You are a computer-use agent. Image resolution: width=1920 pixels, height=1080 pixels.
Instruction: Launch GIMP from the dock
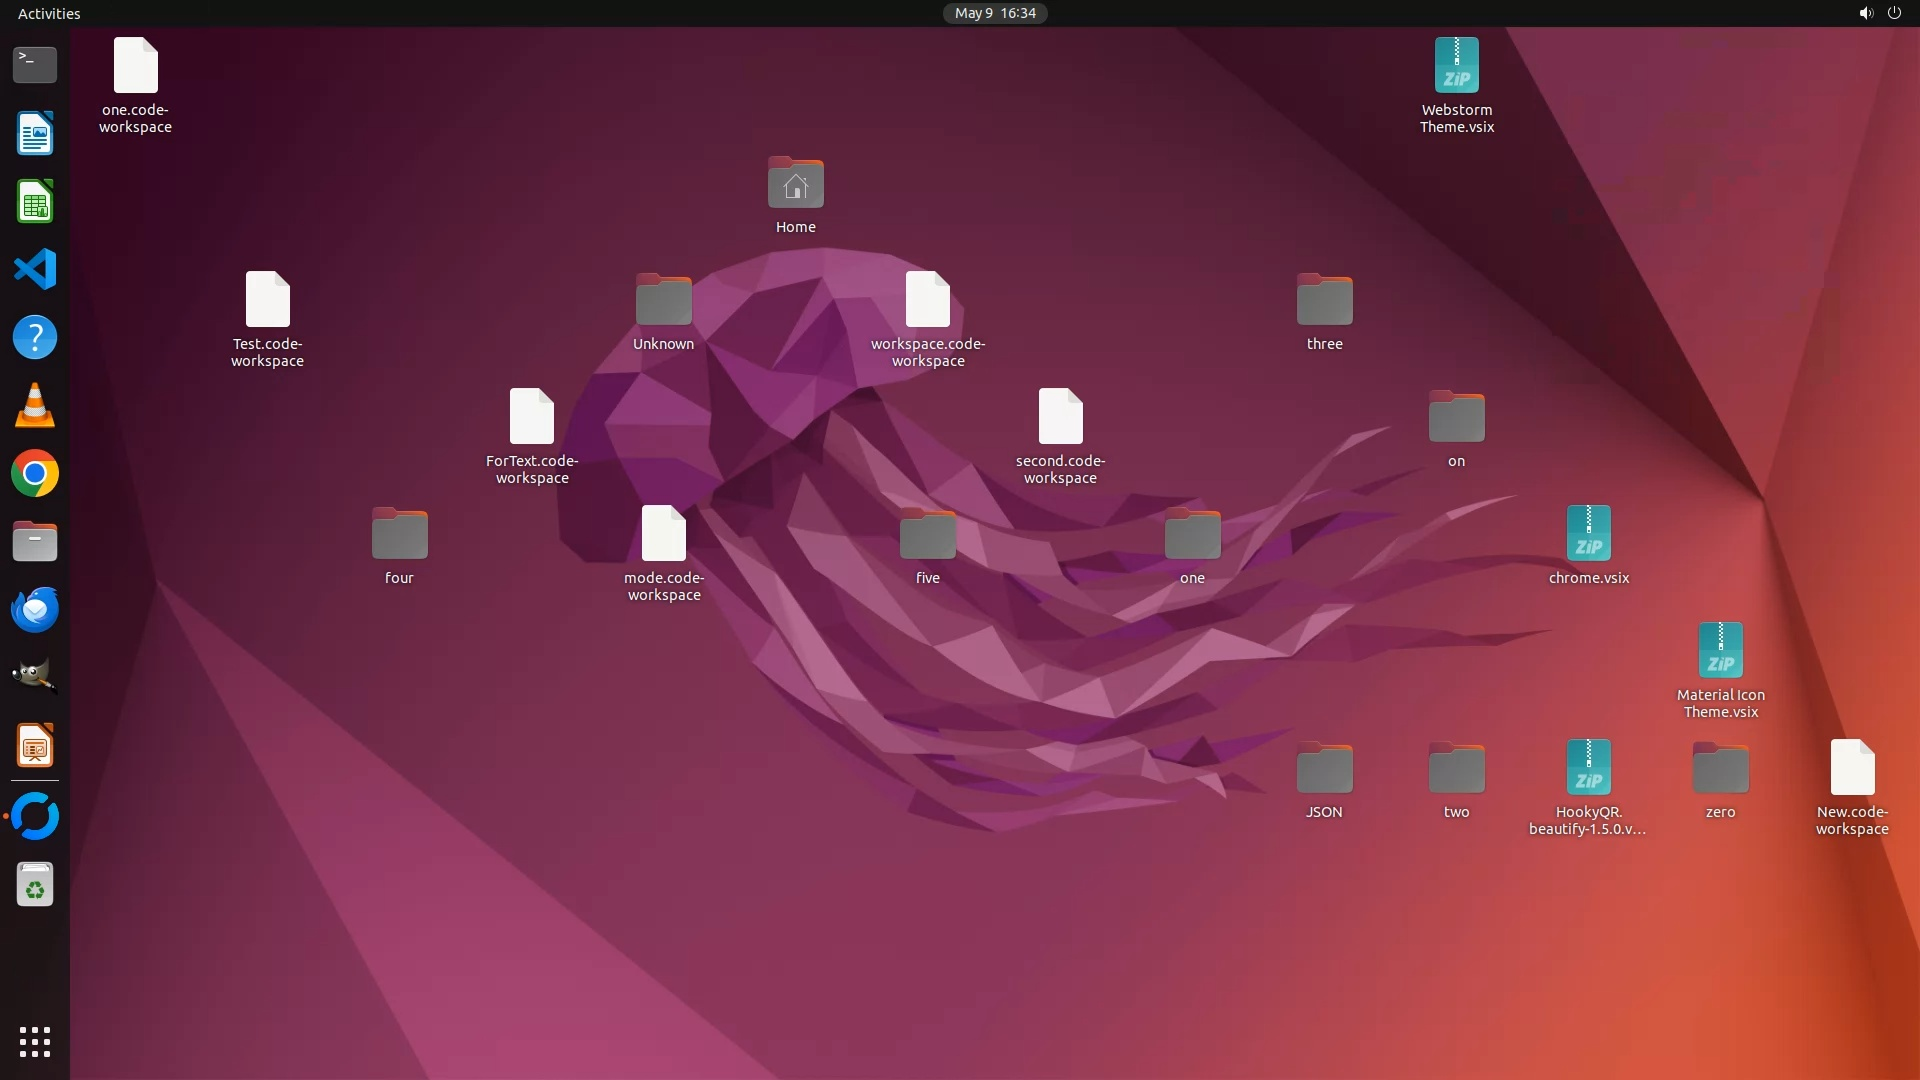click(35, 677)
